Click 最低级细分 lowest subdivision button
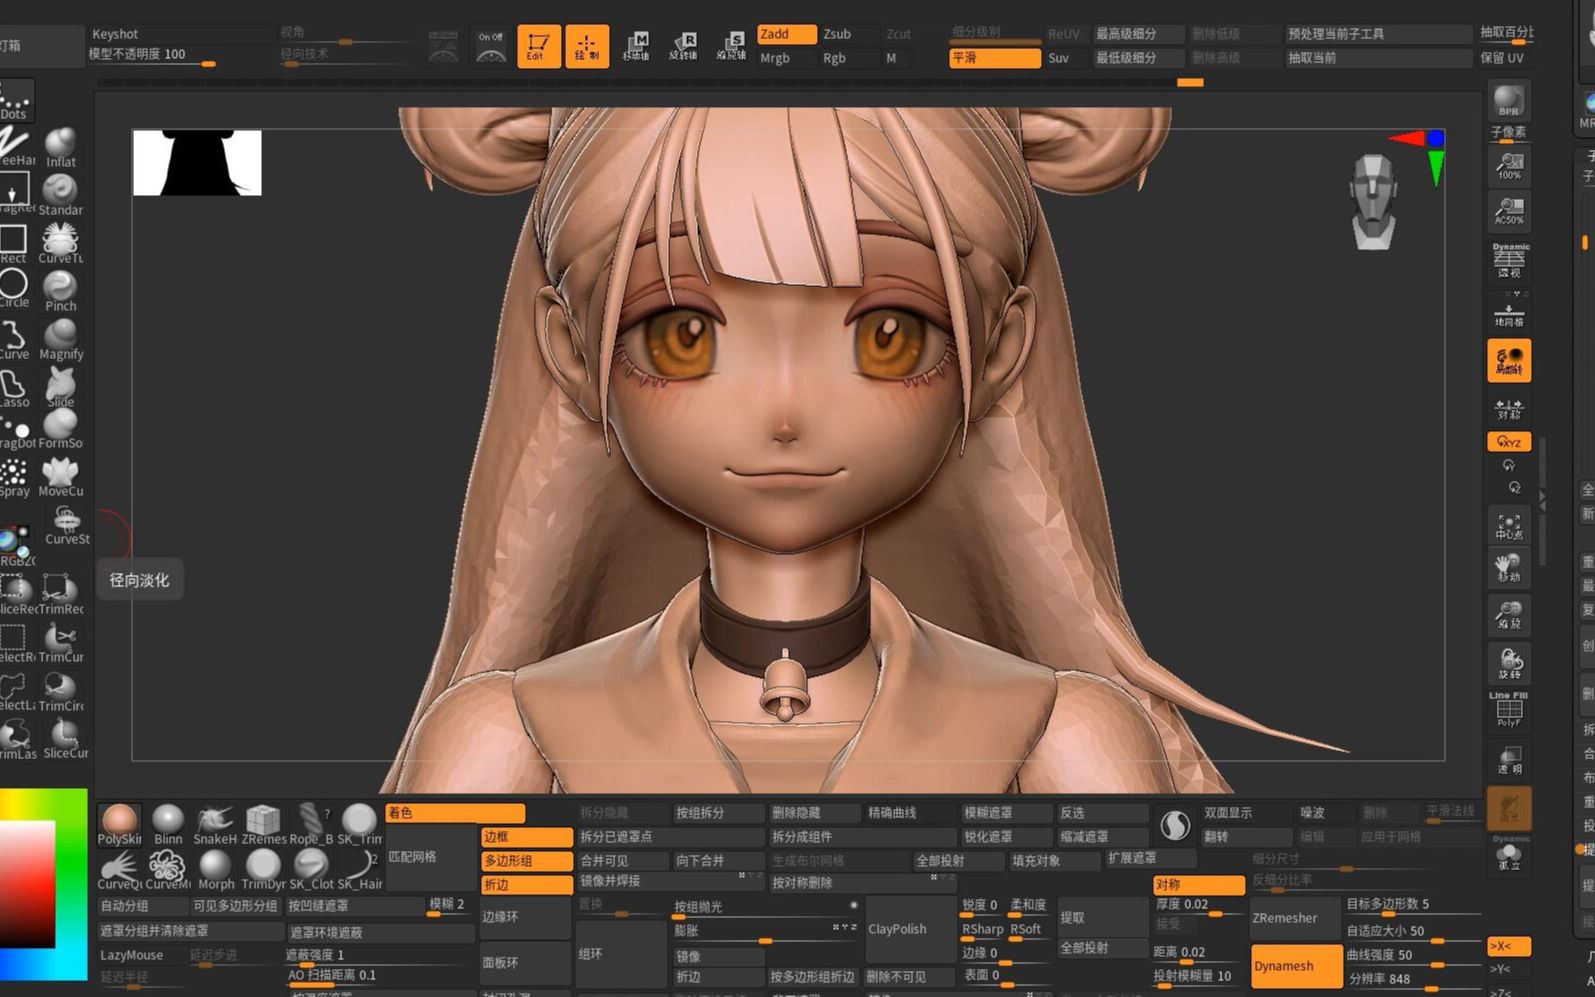The image size is (1595, 997). coord(1139,58)
